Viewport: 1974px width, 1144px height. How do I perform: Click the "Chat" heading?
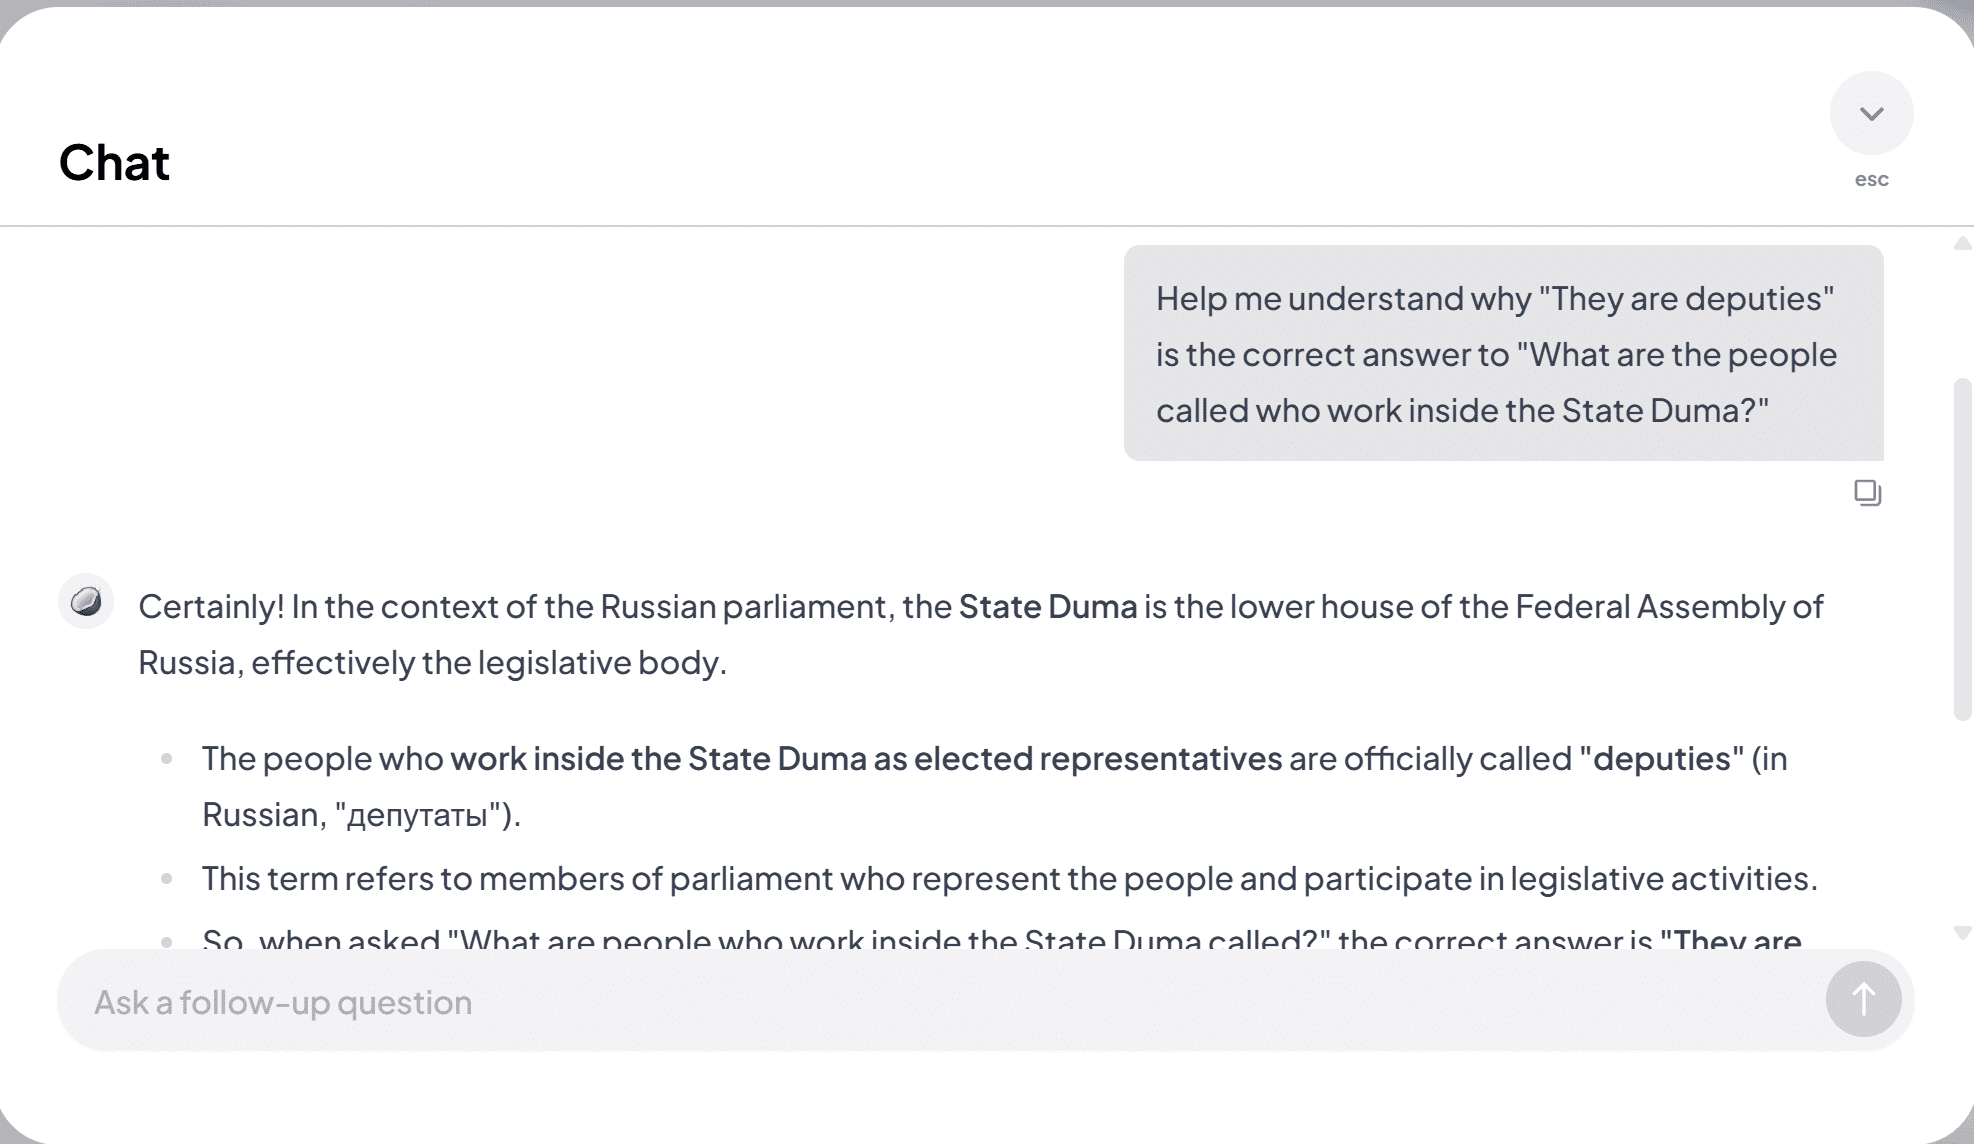114,163
